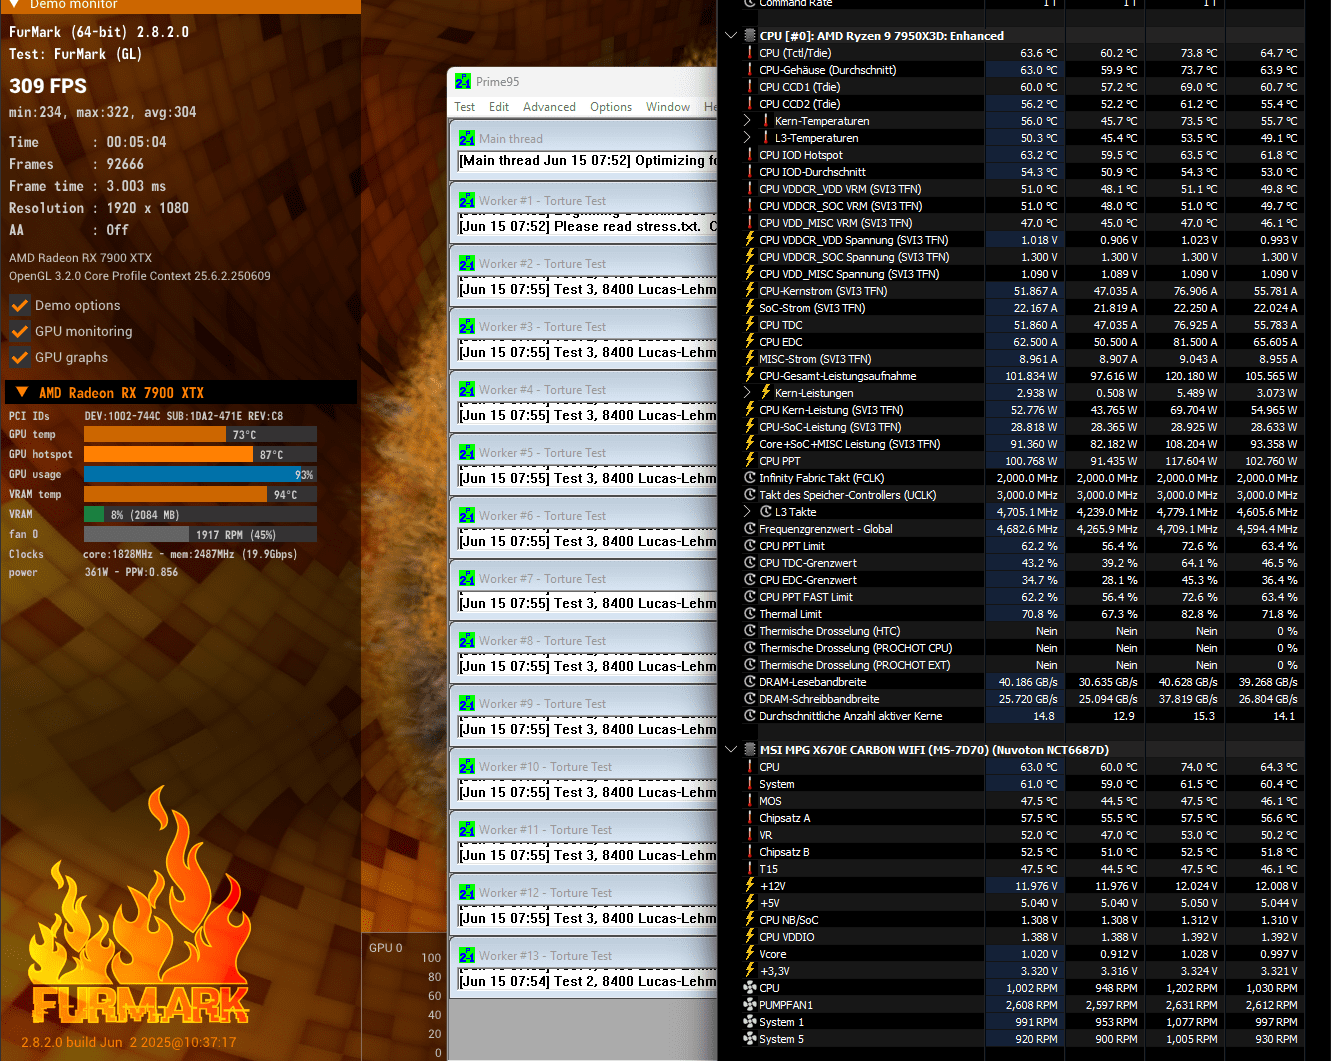Click the Worker #3 Torture Test icon
Viewport: 1331px width, 1061px height.
467,327
